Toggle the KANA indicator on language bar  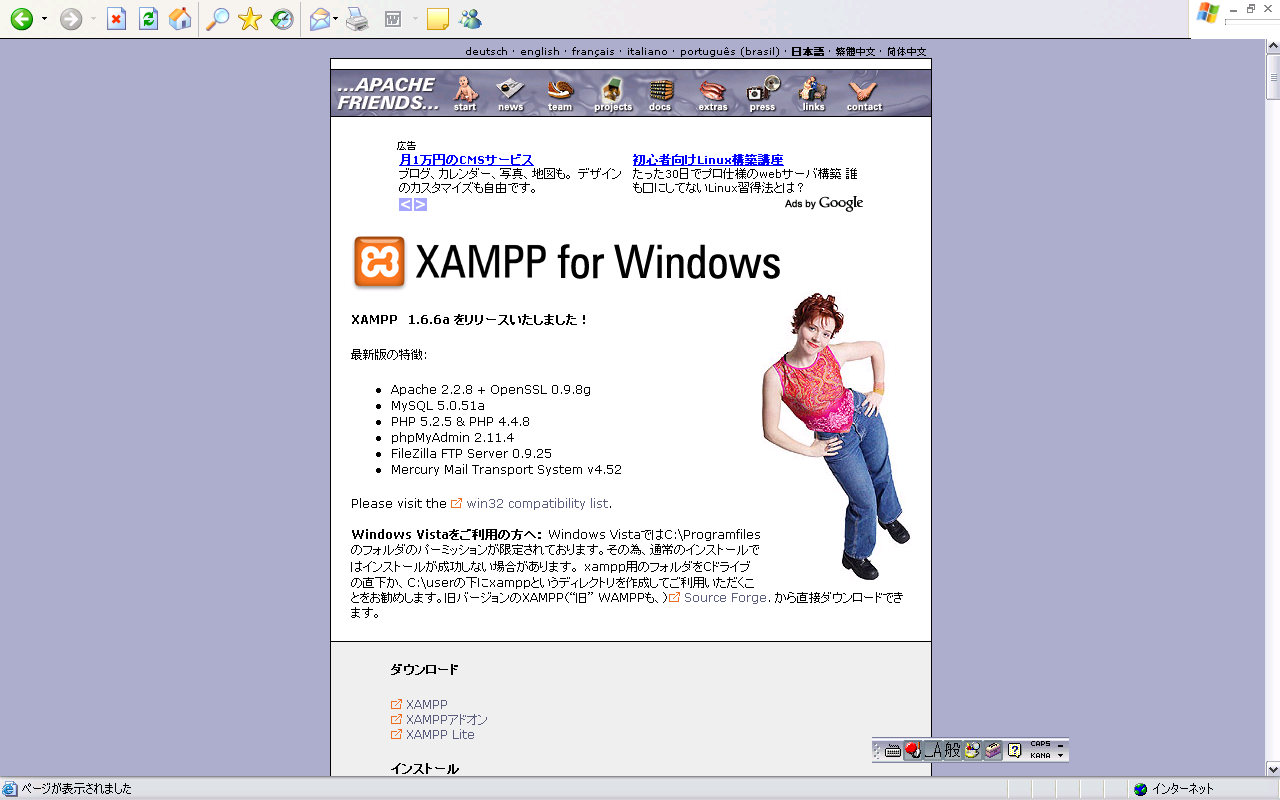pyautogui.click(x=1040, y=756)
